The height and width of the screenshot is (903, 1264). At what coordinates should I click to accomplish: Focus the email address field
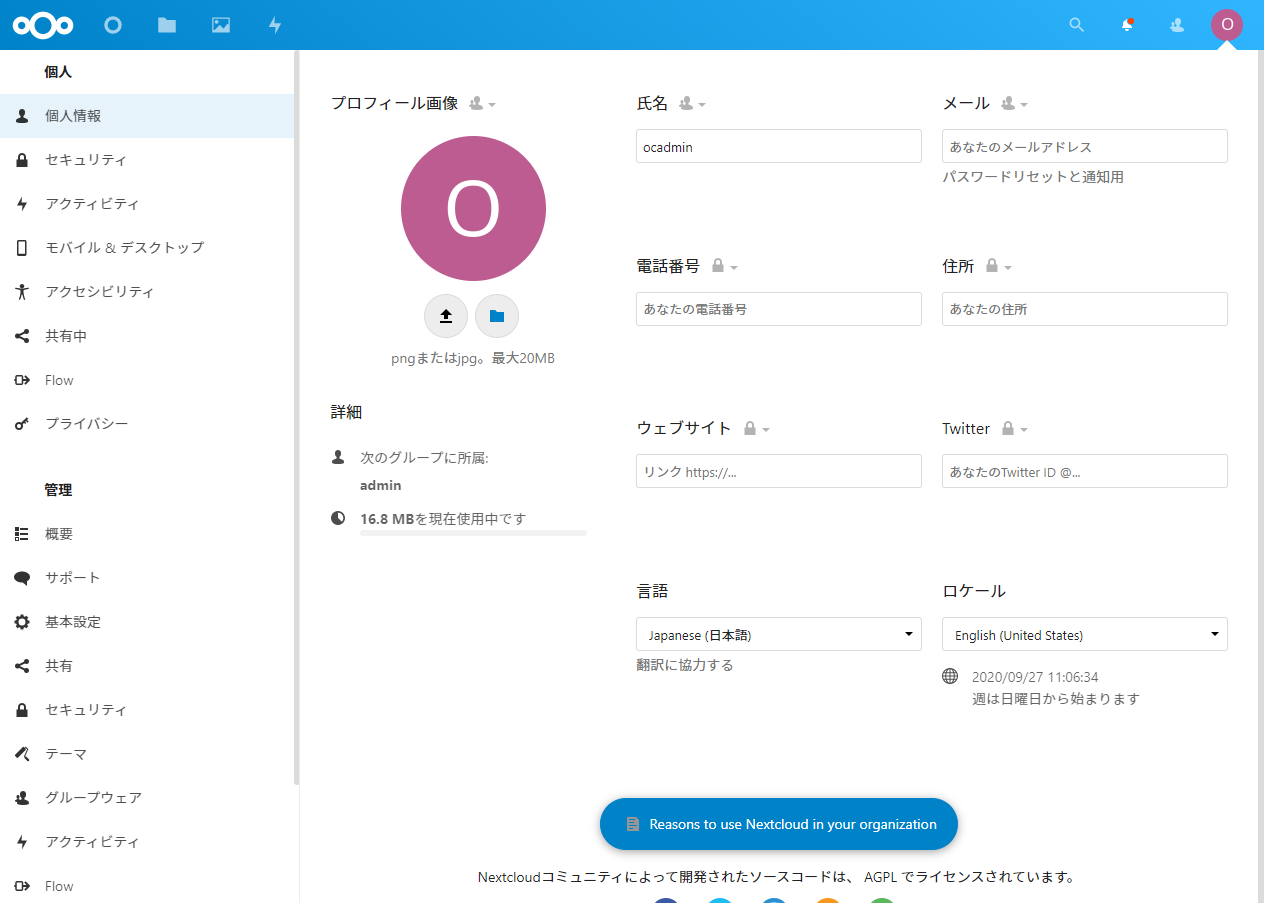tap(1085, 146)
